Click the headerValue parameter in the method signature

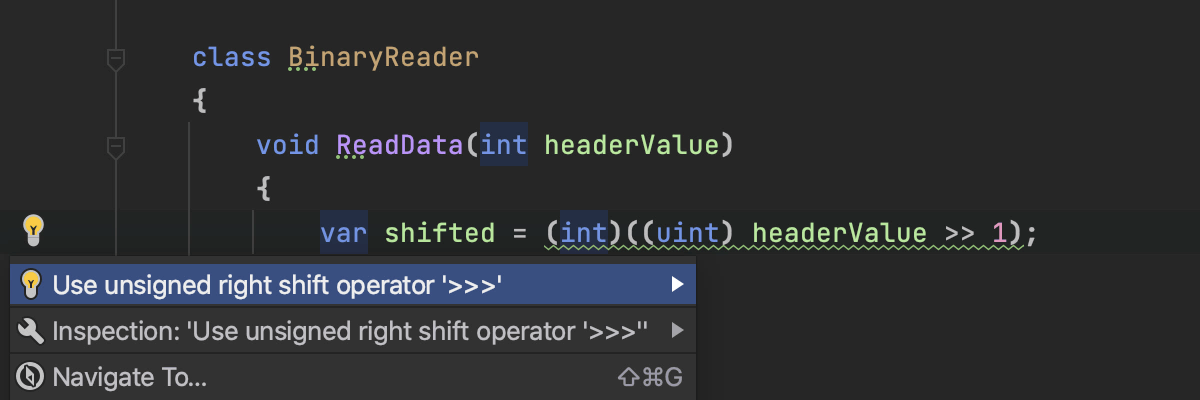tap(632, 146)
